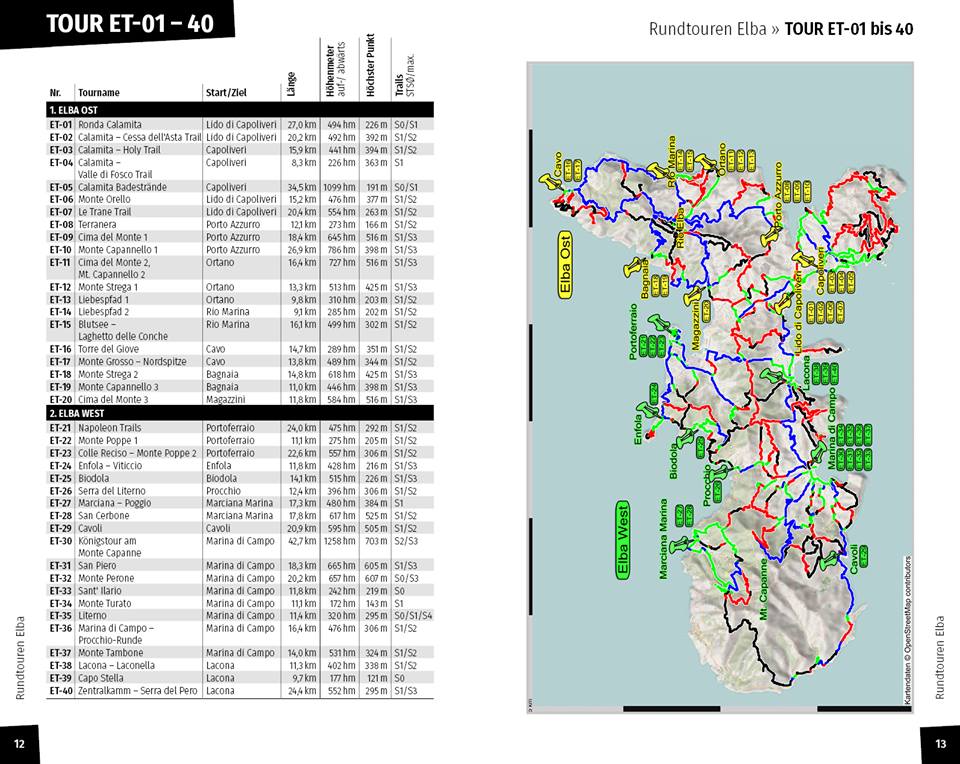Select the Marina di Campo map pushpin

coord(819,452)
